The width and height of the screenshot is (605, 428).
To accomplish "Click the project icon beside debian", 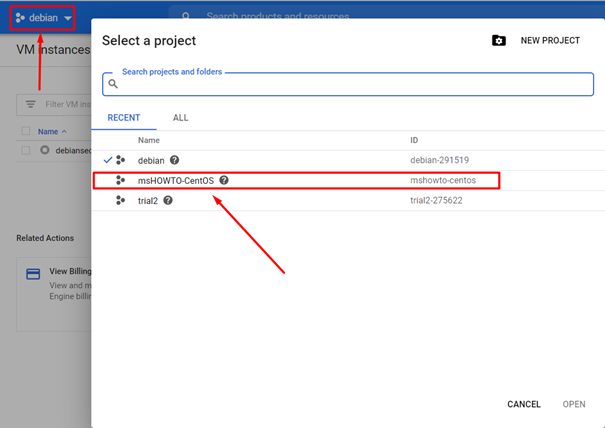I will (120, 160).
